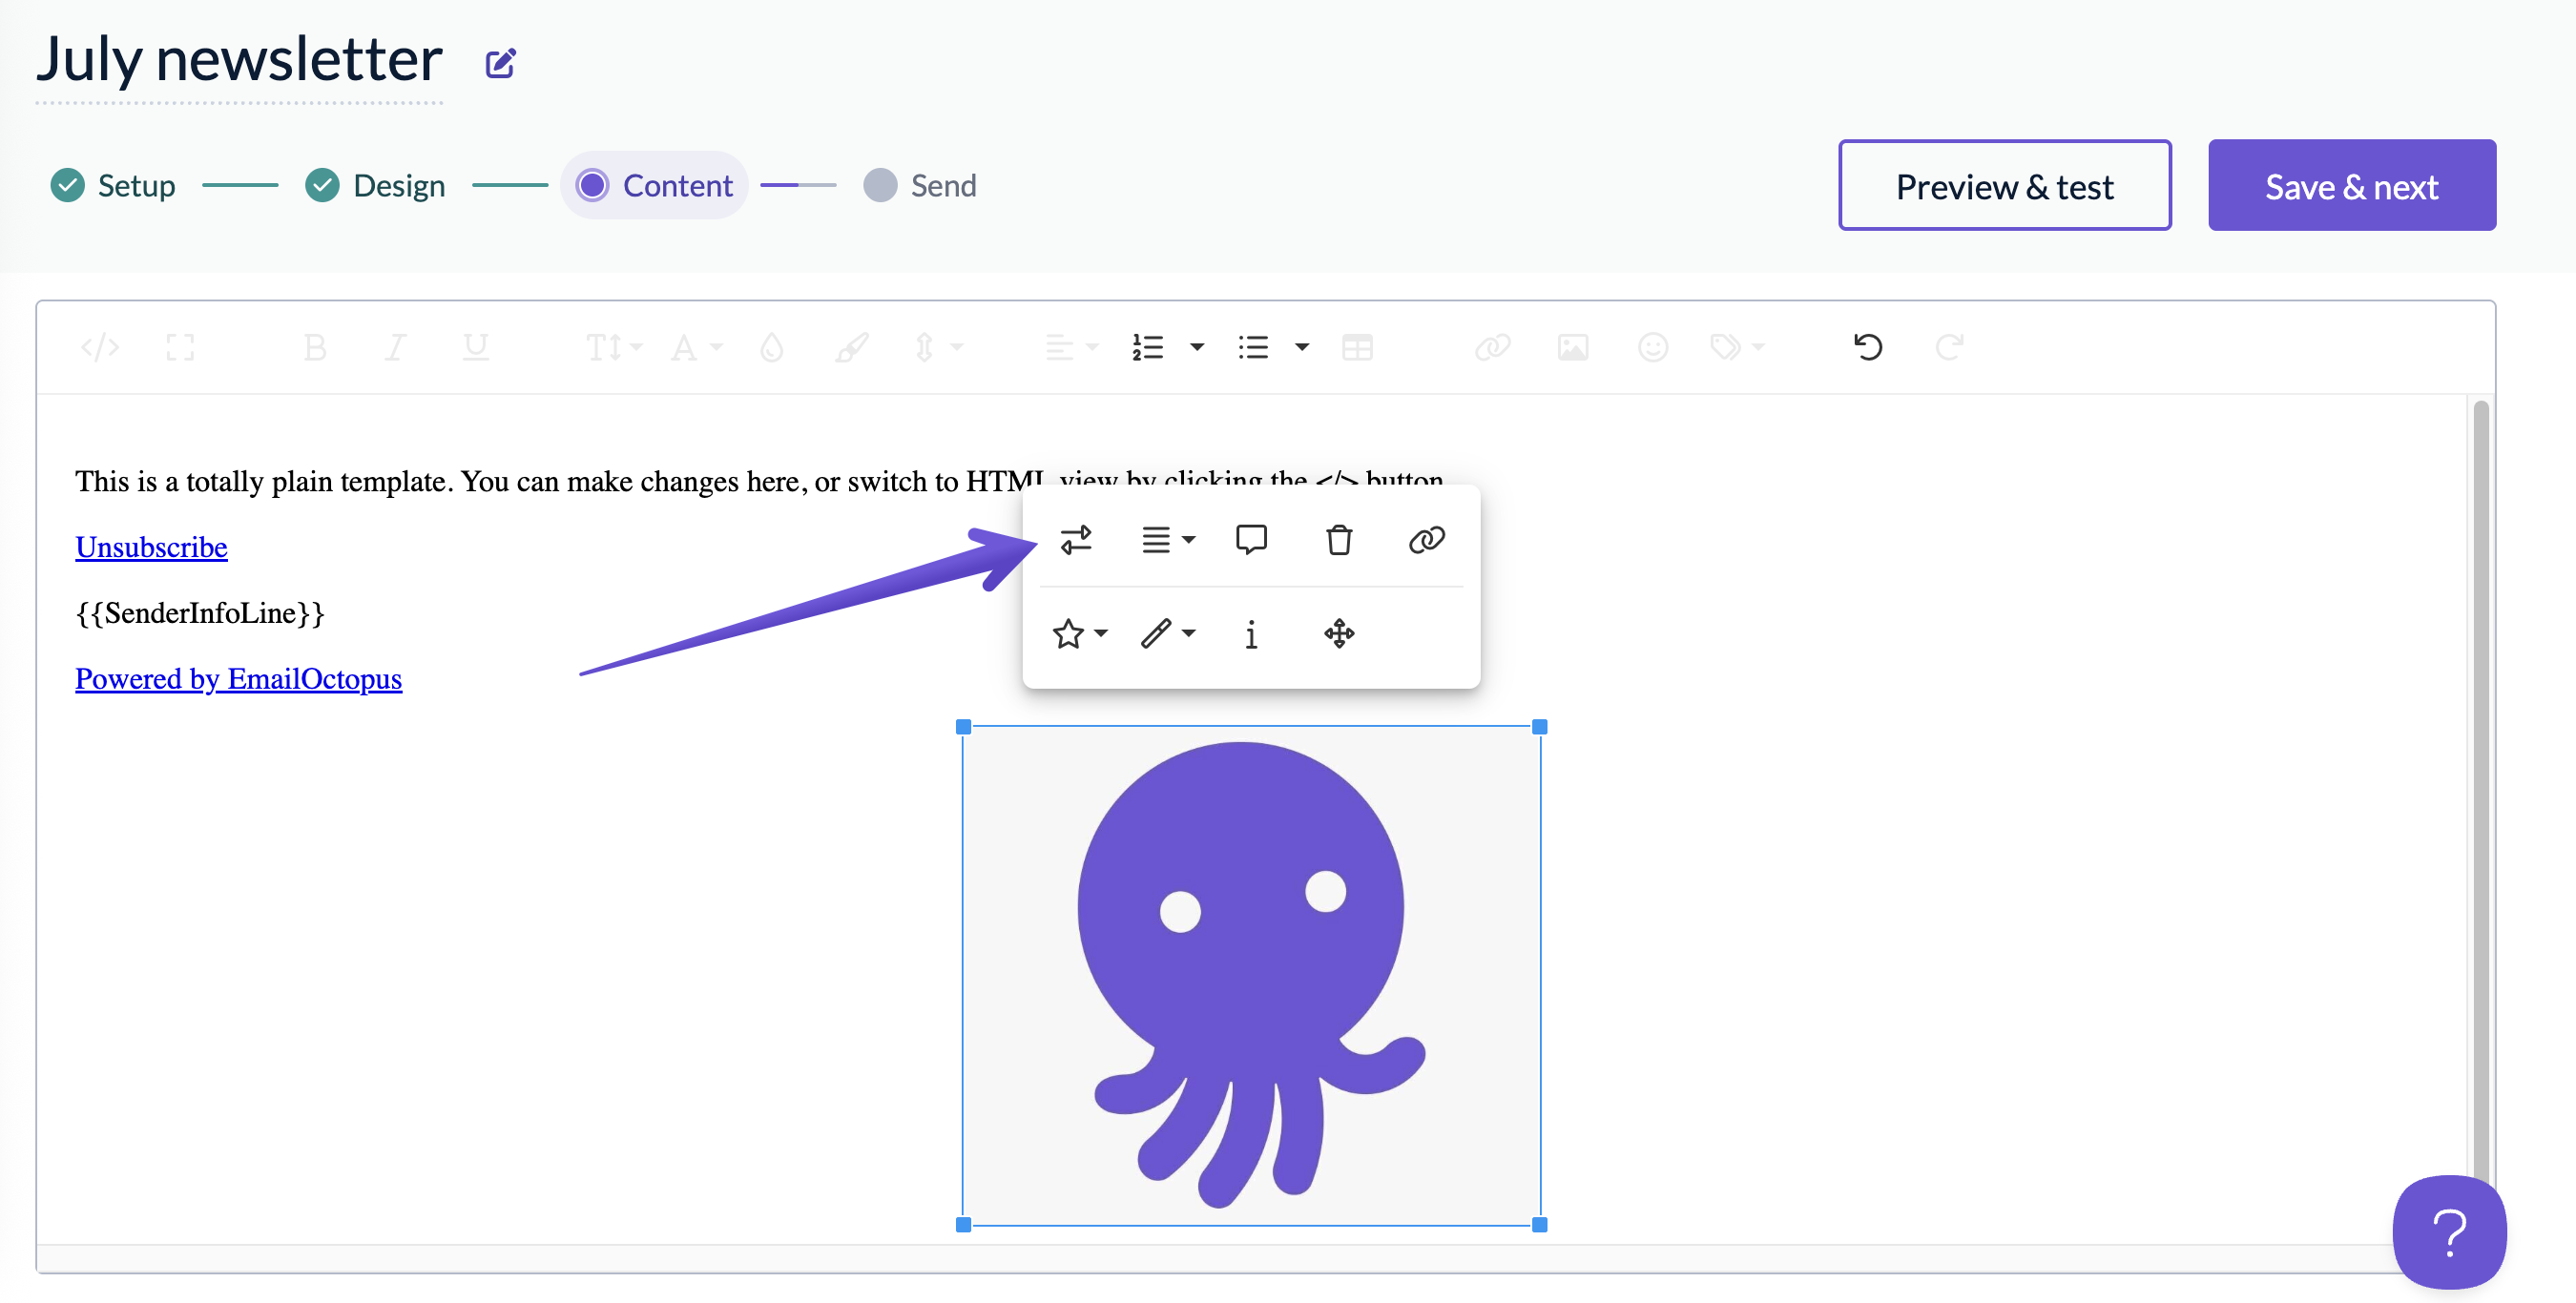This screenshot has height=1303, width=2576.
Task: Toggle fullscreen editor mode
Action: coord(180,347)
